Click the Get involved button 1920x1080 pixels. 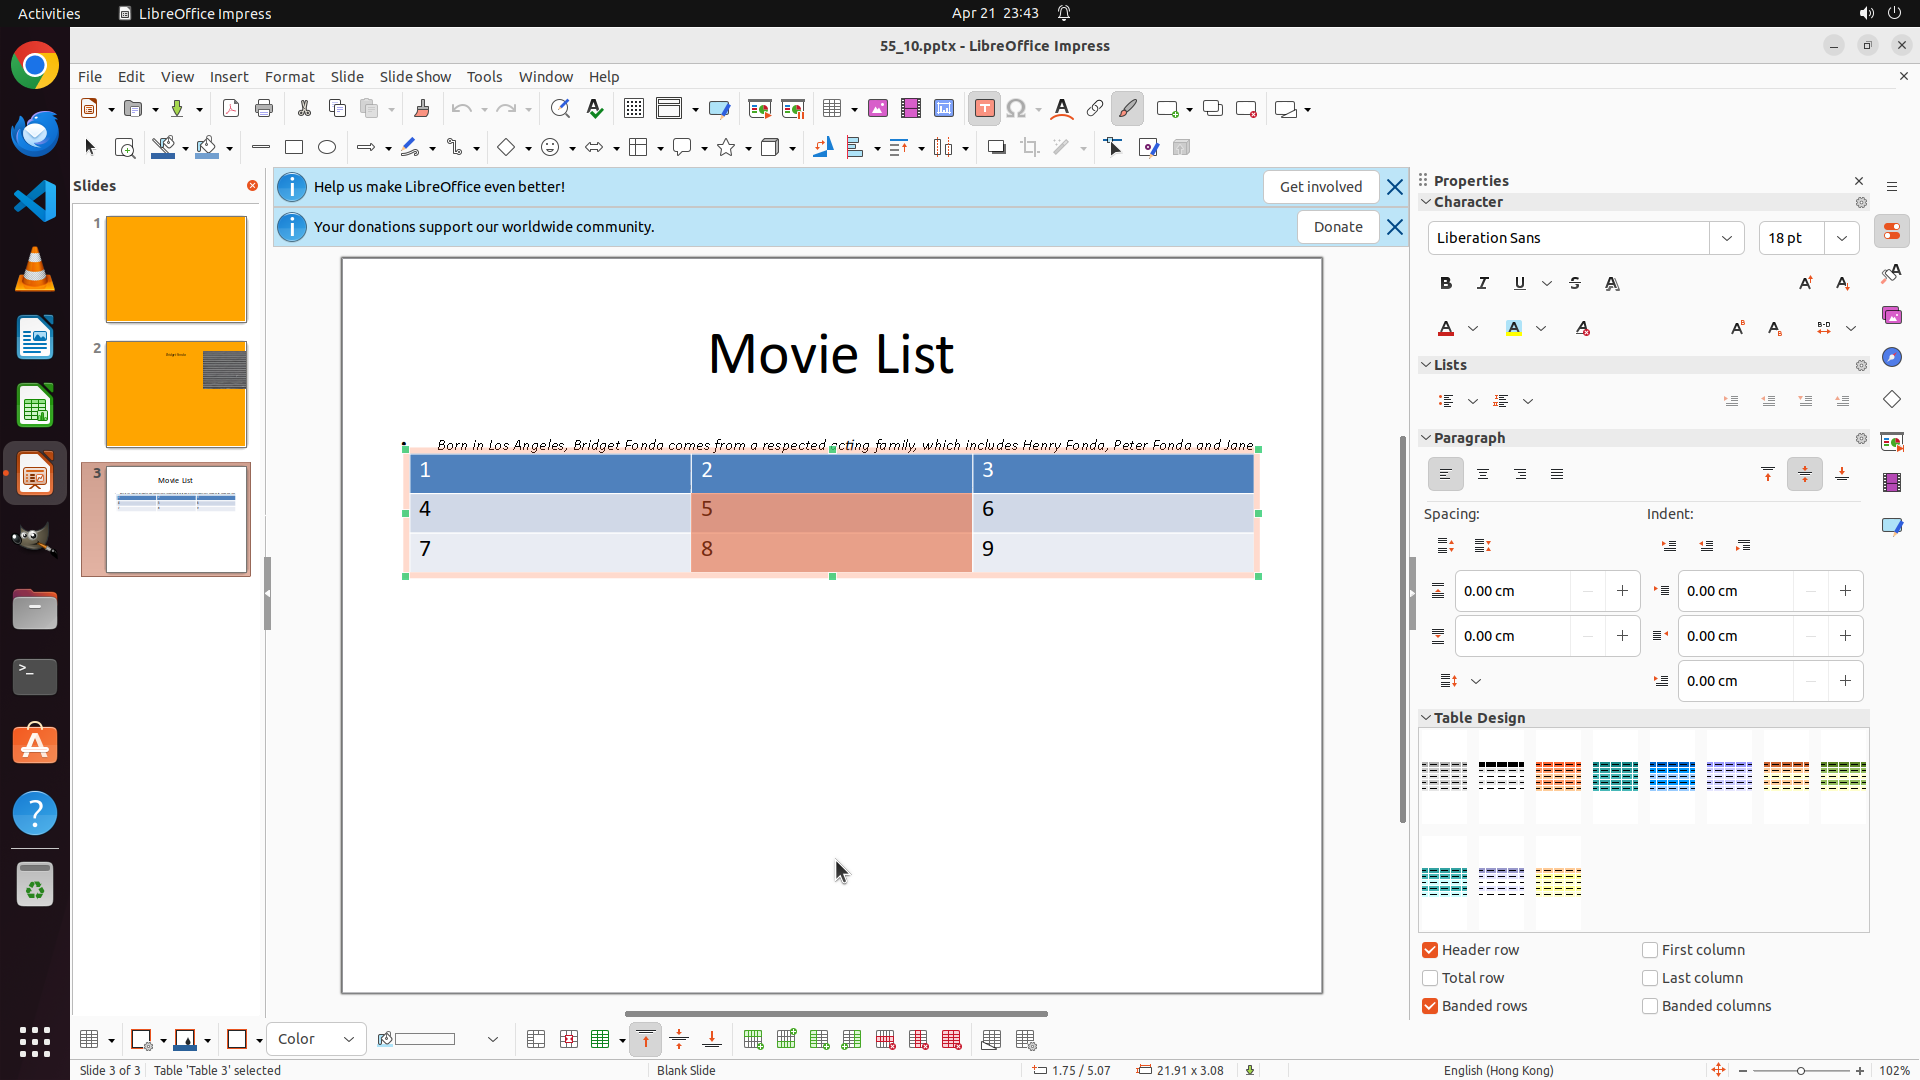coord(1320,187)
